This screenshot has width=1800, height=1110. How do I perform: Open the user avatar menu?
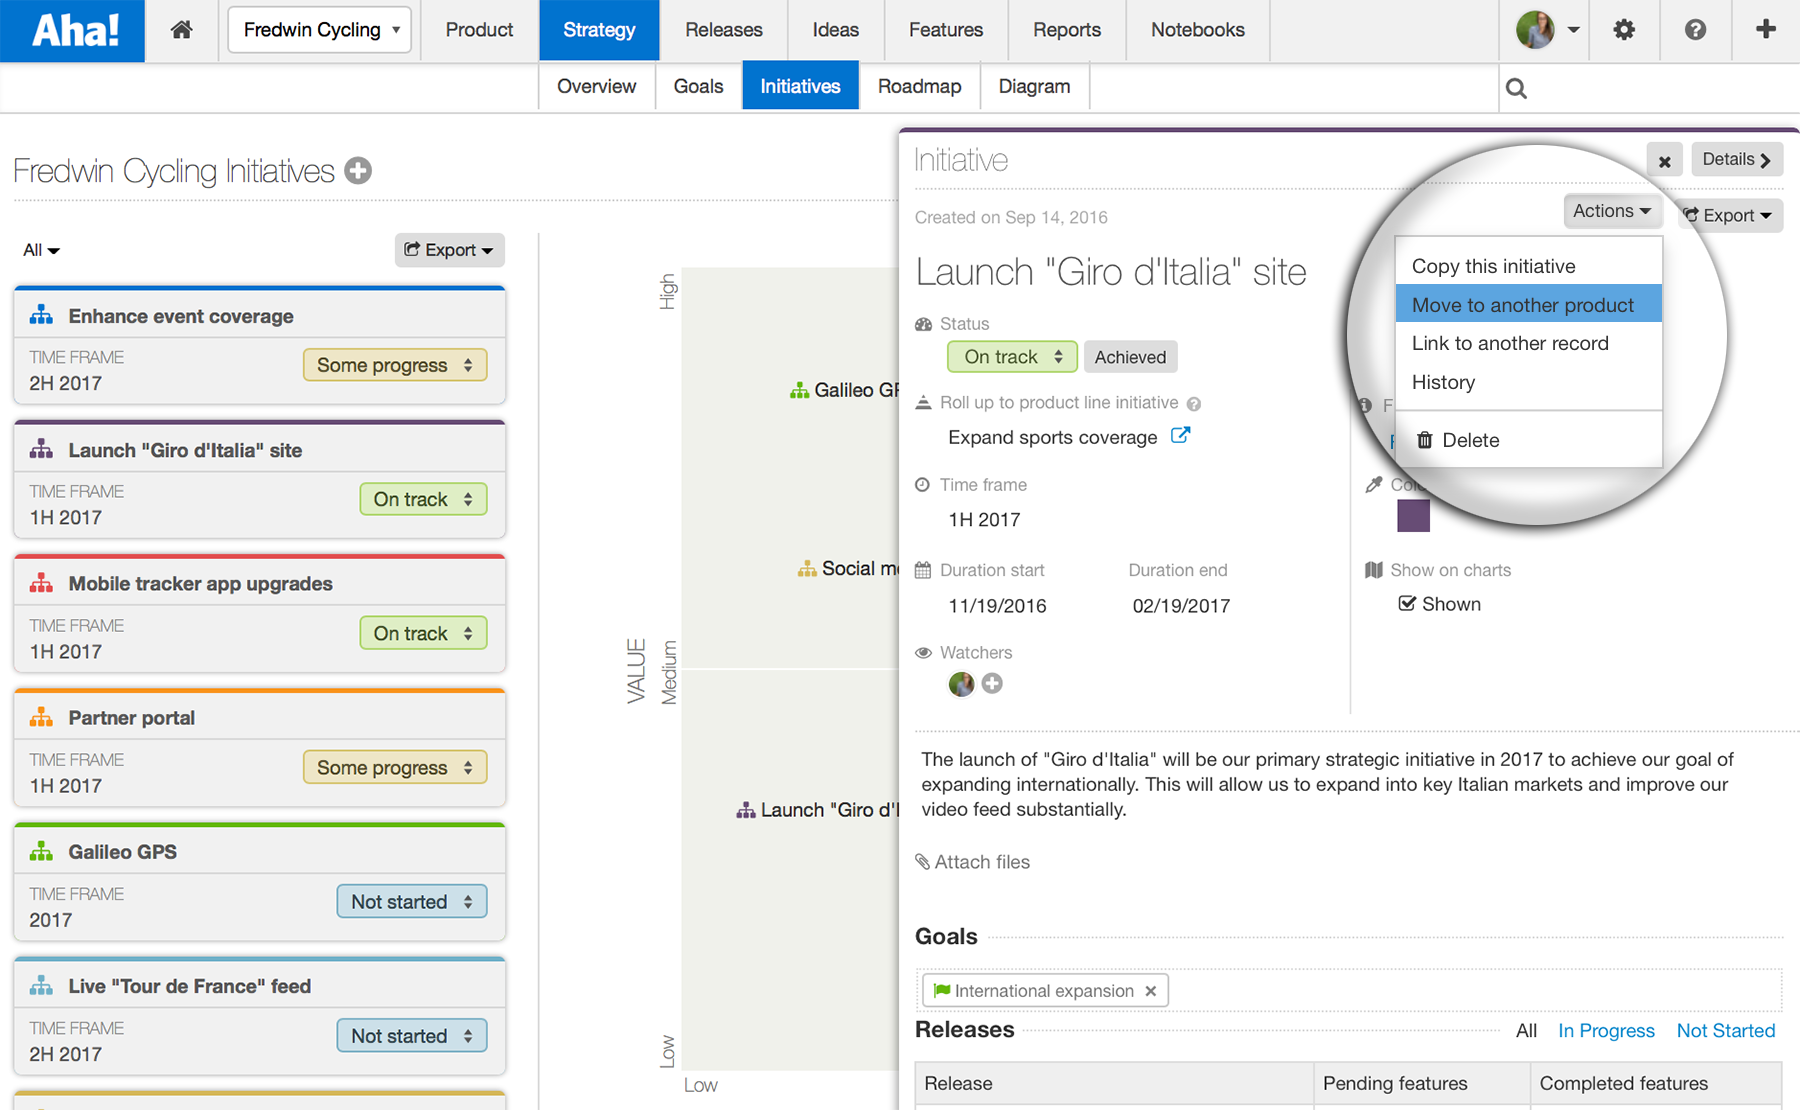point(1547,30)
